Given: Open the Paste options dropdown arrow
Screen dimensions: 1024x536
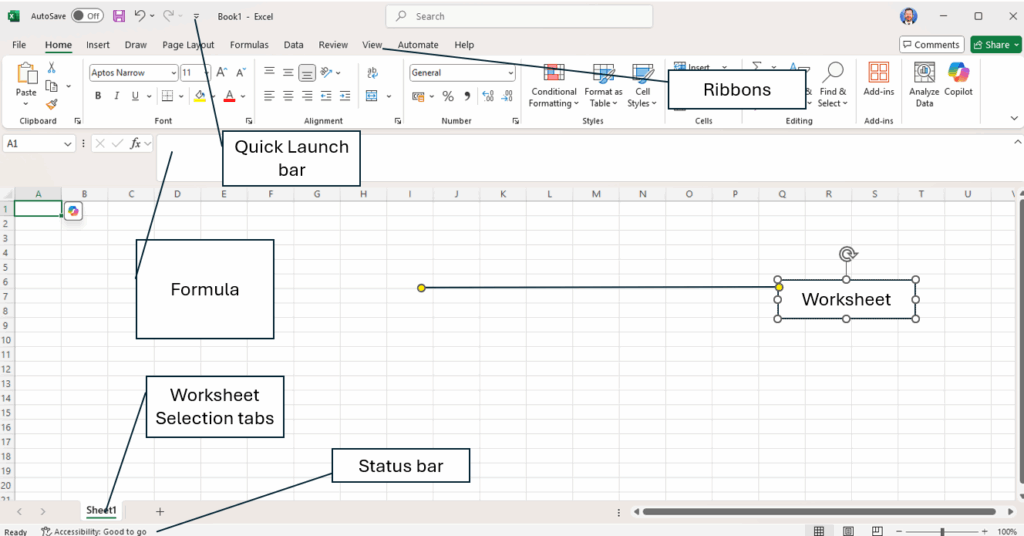Looking at the screenshot, I should 26,104.
